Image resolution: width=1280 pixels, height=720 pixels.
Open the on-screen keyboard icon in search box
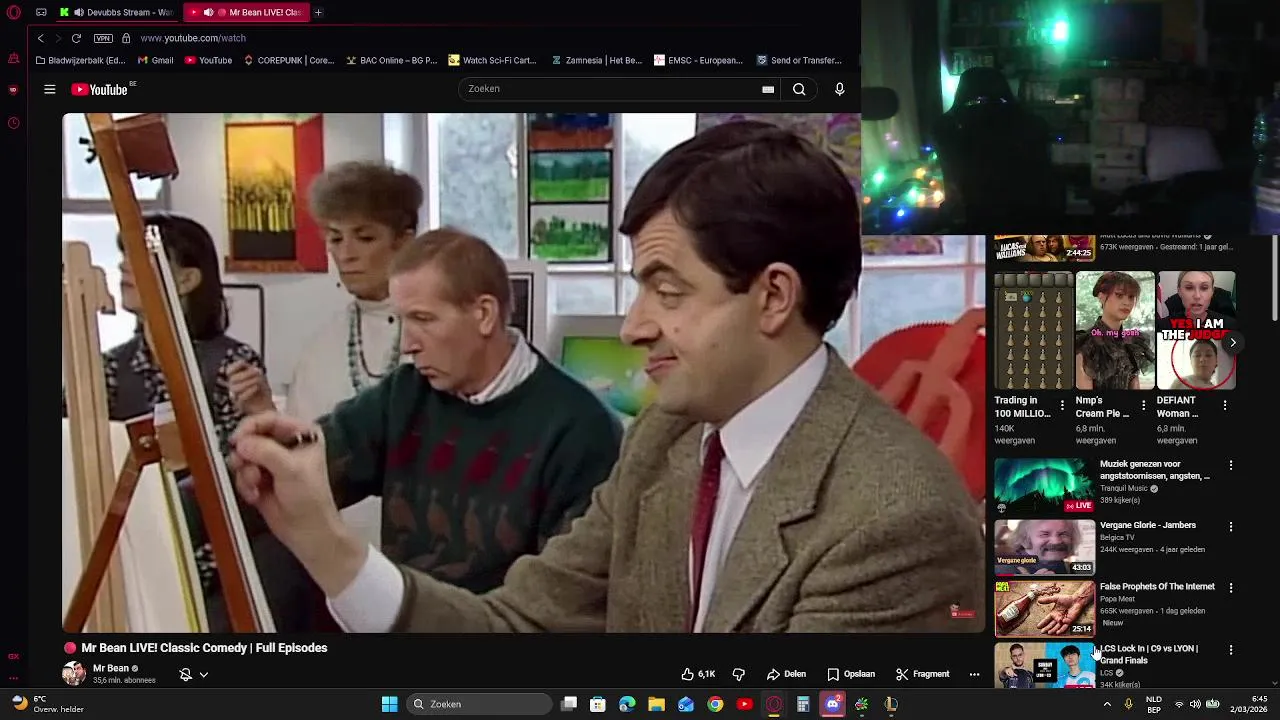tap(768, 89)
